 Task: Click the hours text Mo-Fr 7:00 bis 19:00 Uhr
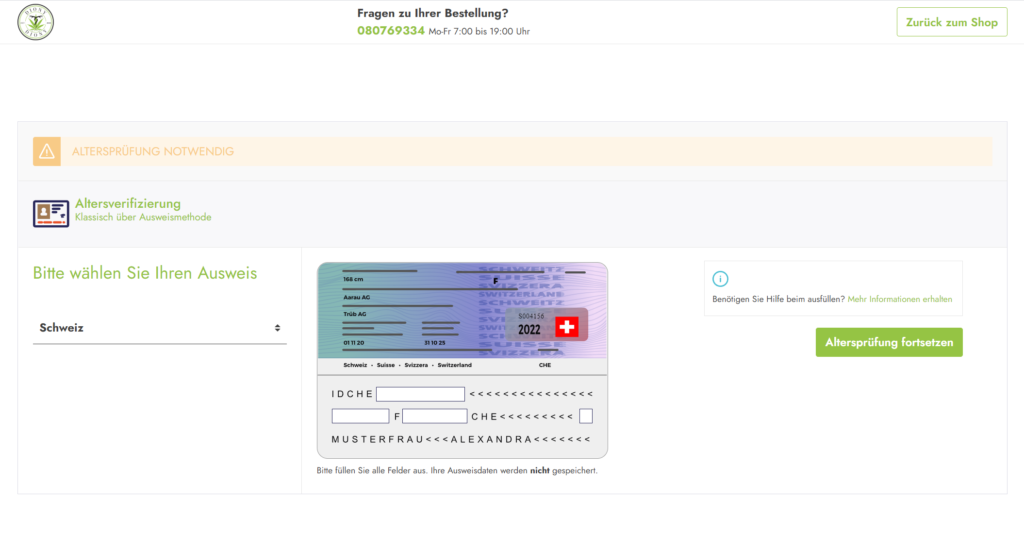click(479, 31)
